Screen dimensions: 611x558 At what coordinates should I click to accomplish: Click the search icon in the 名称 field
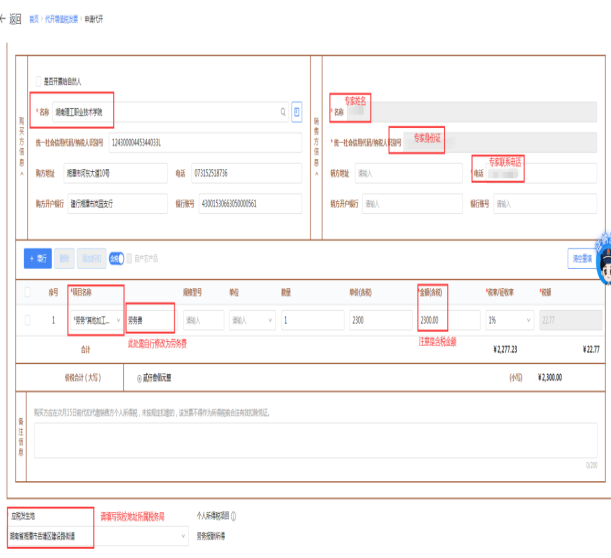point(283,112)
